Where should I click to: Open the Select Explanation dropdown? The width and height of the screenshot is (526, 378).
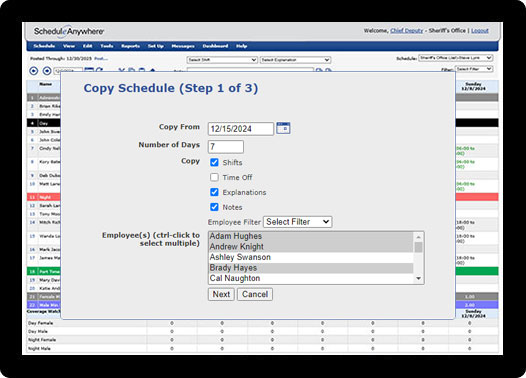[x=296, y=60]
